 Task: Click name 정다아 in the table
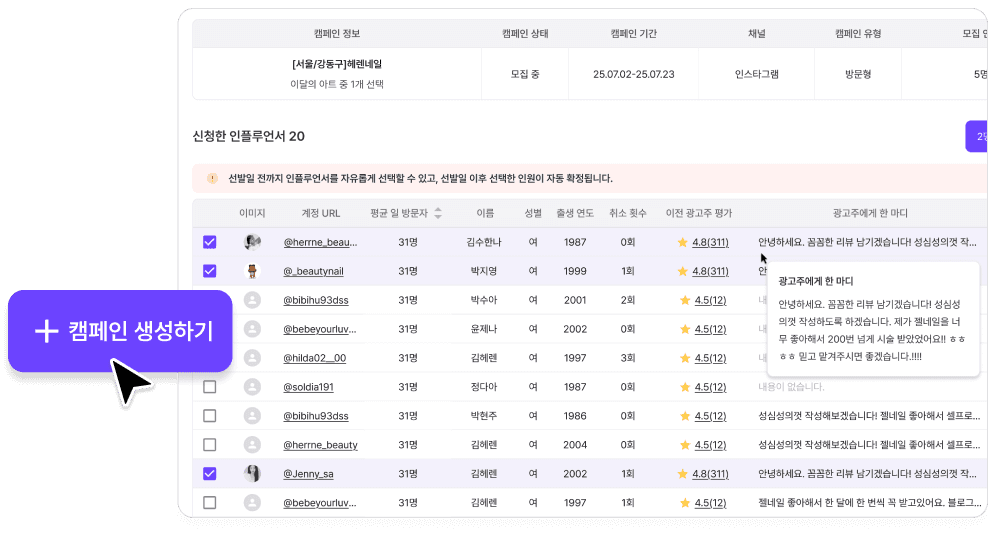coord(483,387)
